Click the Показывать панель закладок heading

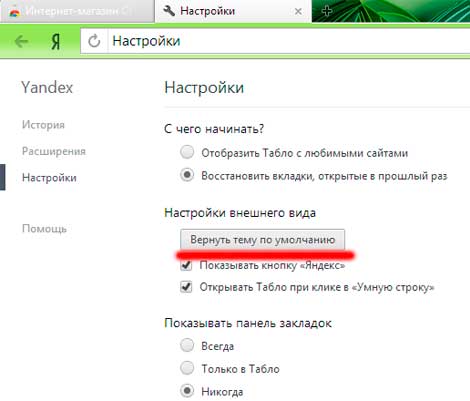pos(248,323)
